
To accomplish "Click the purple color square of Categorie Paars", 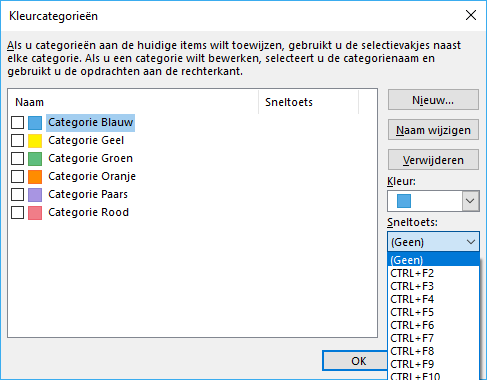I will tap(35, 195).
